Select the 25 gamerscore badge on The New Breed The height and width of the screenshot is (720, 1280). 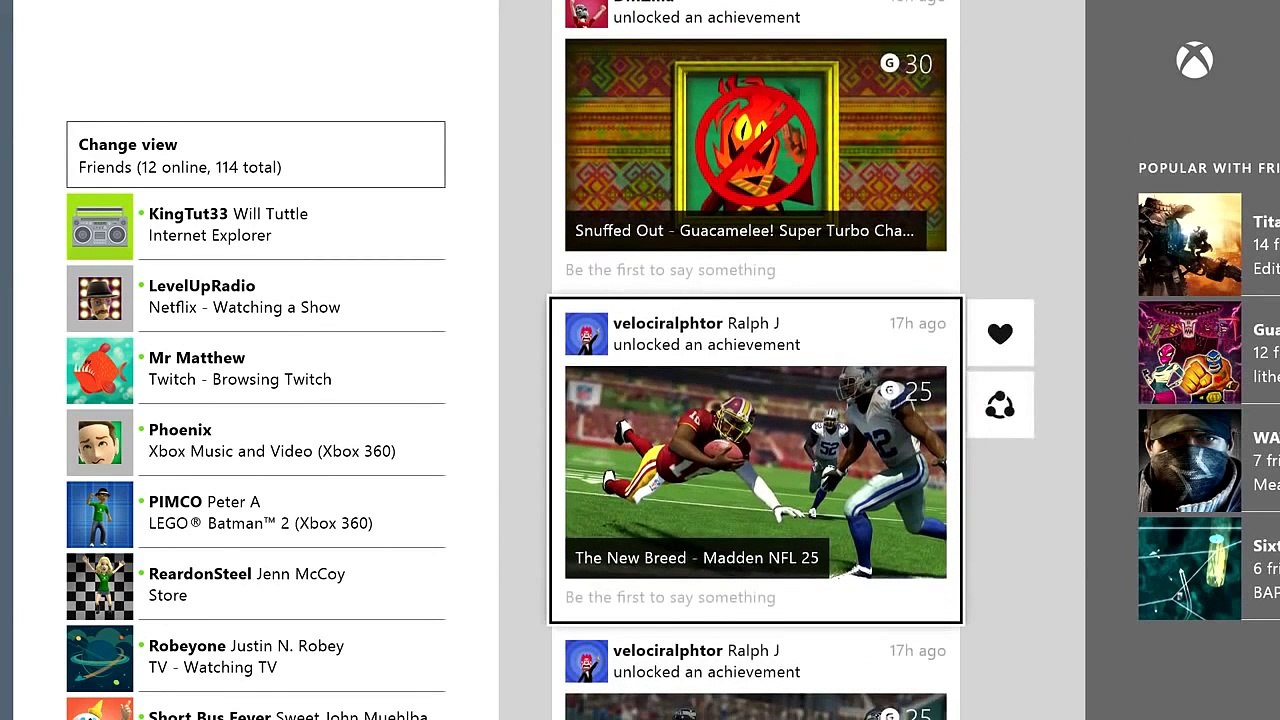(906, 391)
